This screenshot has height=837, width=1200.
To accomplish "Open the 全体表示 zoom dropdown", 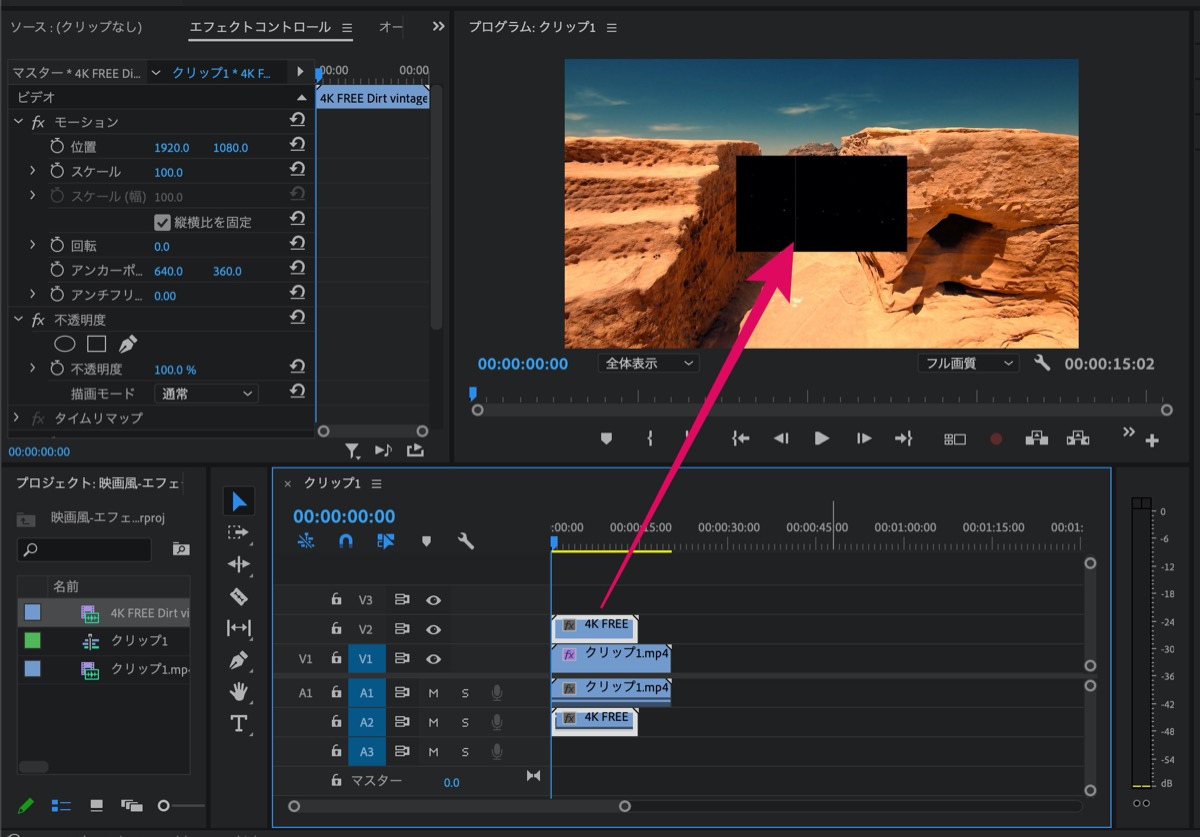I will point(649,363).
